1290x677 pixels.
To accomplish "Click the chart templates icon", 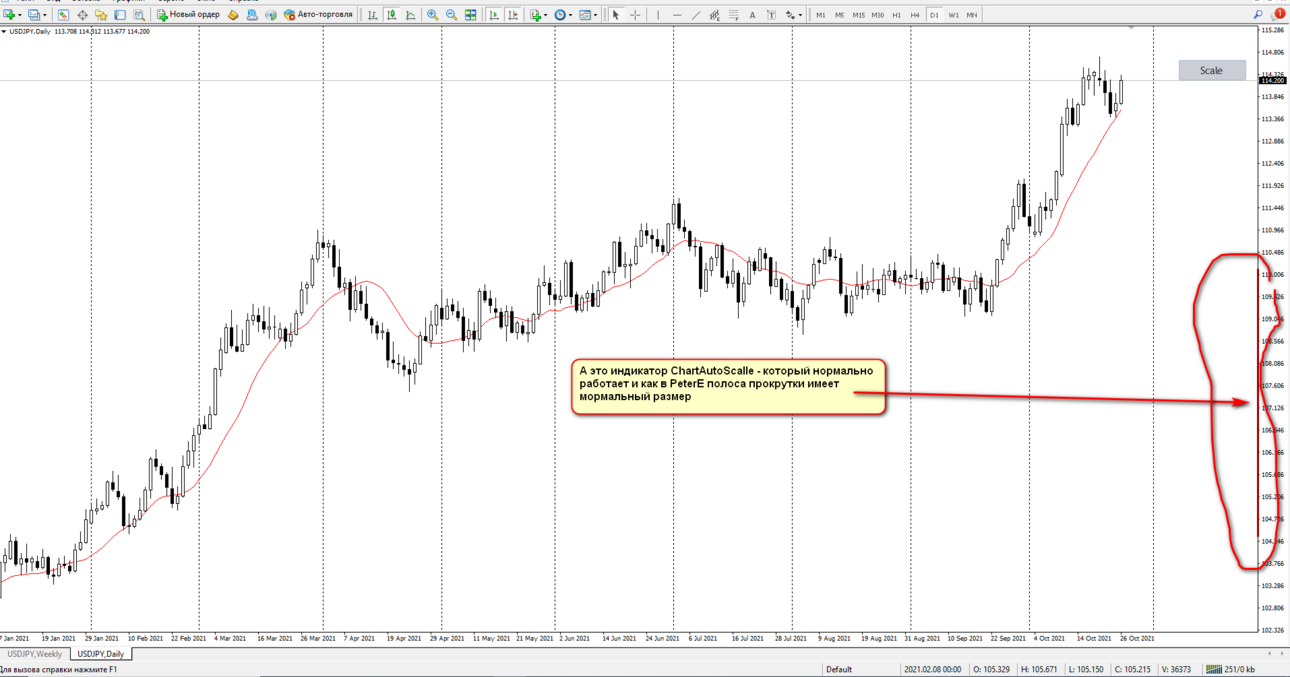I will [x=585, y=15].
